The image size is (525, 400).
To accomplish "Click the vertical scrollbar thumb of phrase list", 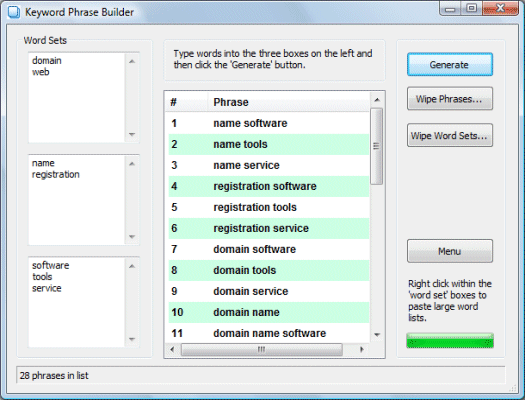I will point(377,146).
